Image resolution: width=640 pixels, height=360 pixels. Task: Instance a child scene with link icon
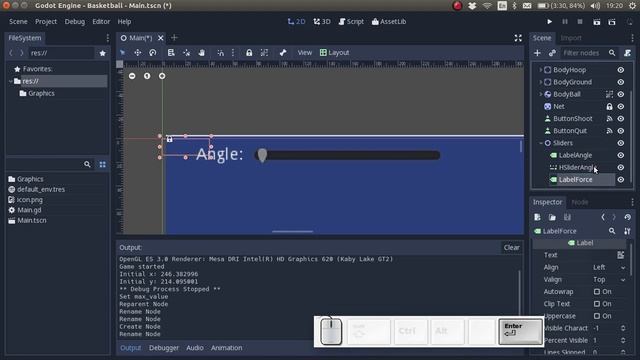click(x=552, y=53)
